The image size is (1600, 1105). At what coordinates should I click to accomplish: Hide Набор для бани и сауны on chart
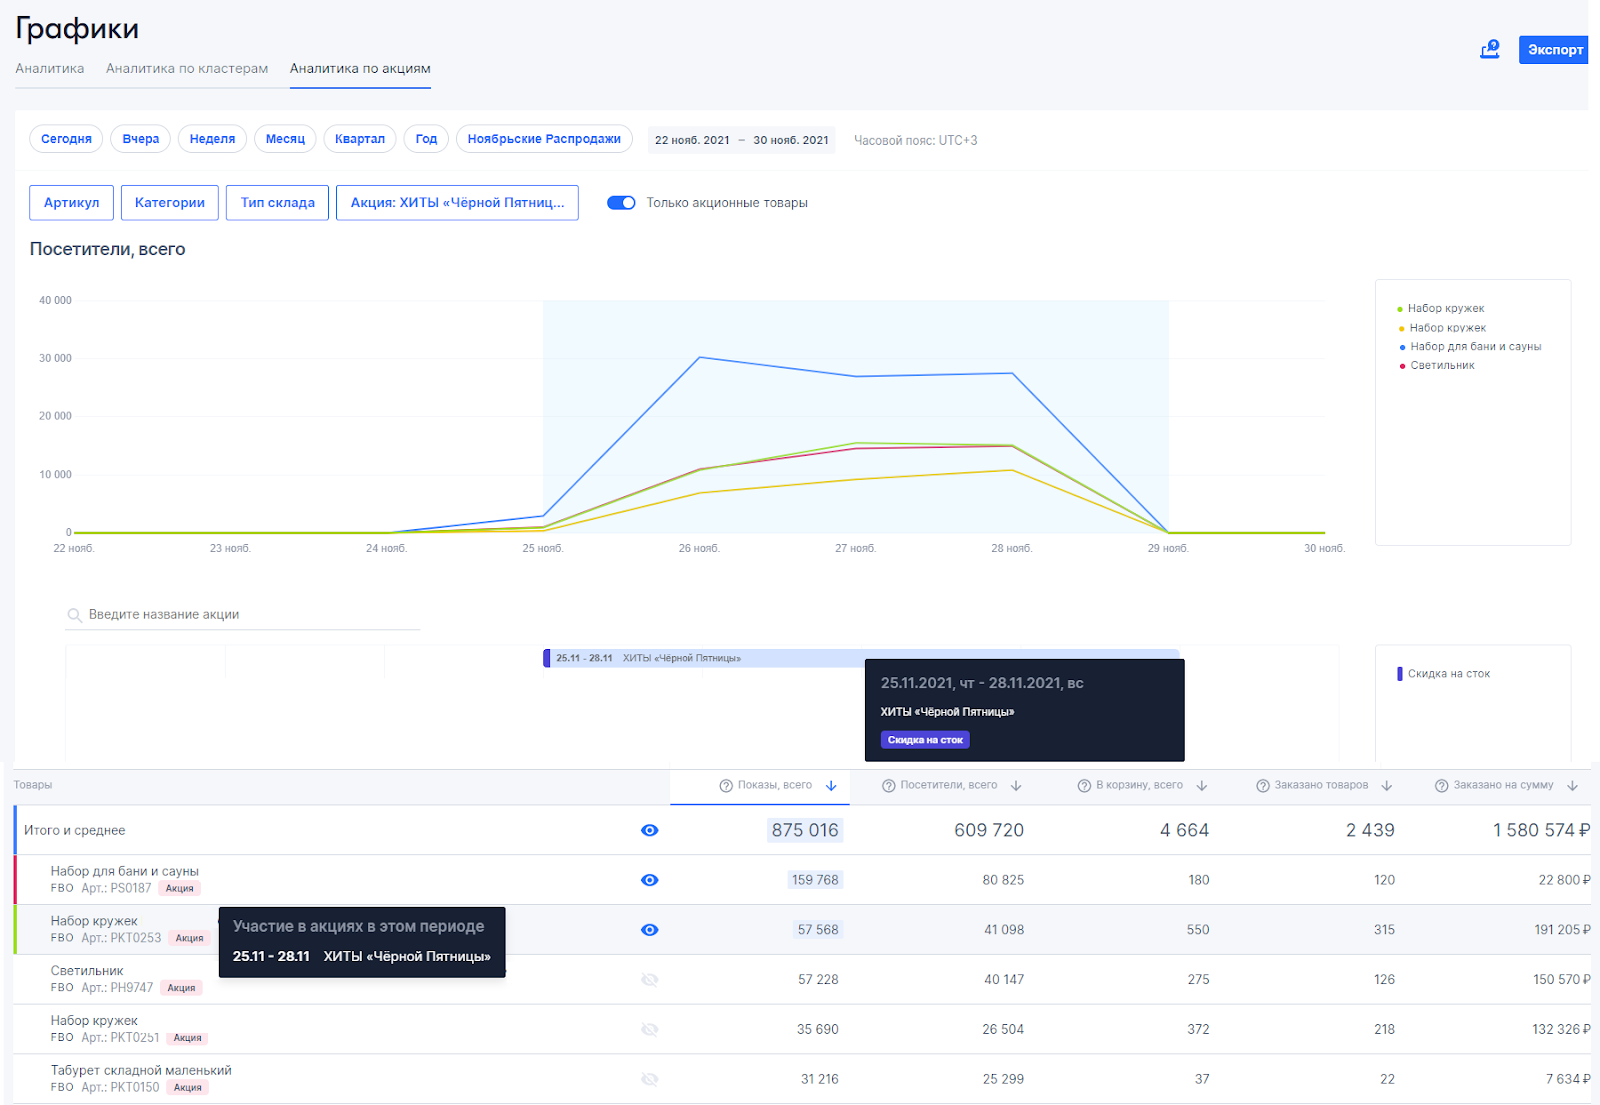(x=649, y=880)
